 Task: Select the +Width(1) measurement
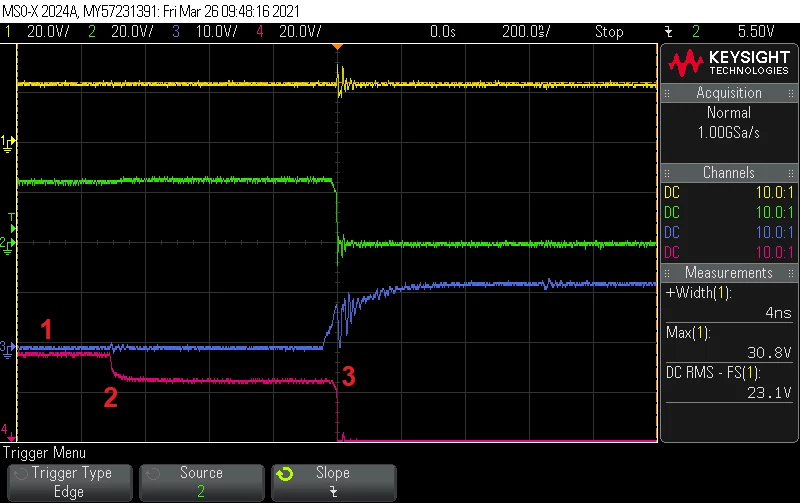[698, 293]
